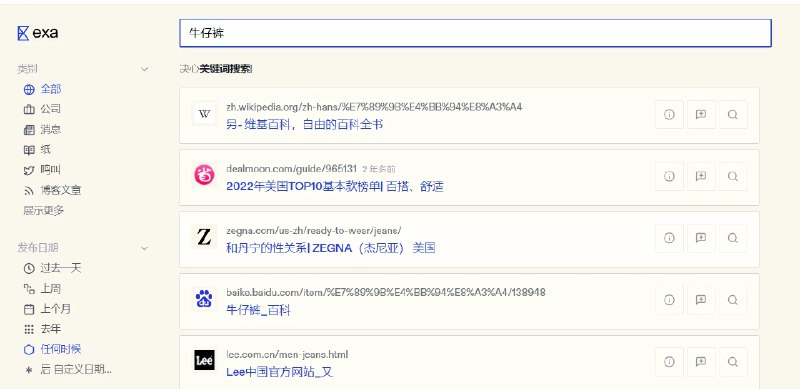Click the dealmoon.com/guide/965131 URL text

tap(292, 169)
